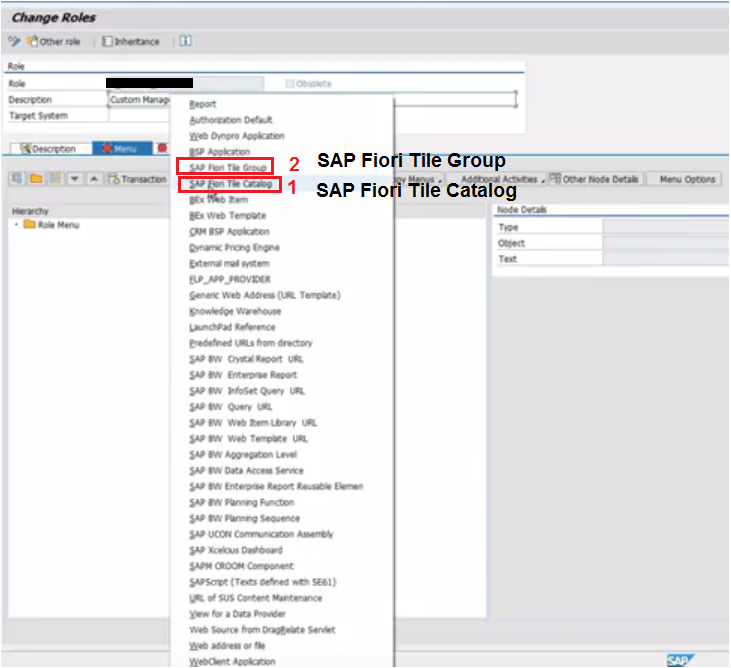Click the first icon in the hierarchy toolbar
This screenshot has height=668, width=731.
click(x=17, y=179)
